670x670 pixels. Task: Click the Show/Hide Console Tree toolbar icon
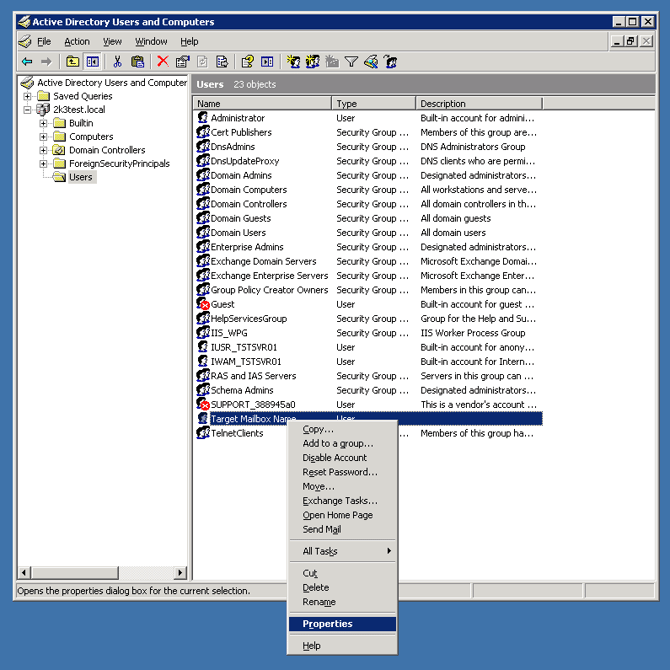pos(92,62)
